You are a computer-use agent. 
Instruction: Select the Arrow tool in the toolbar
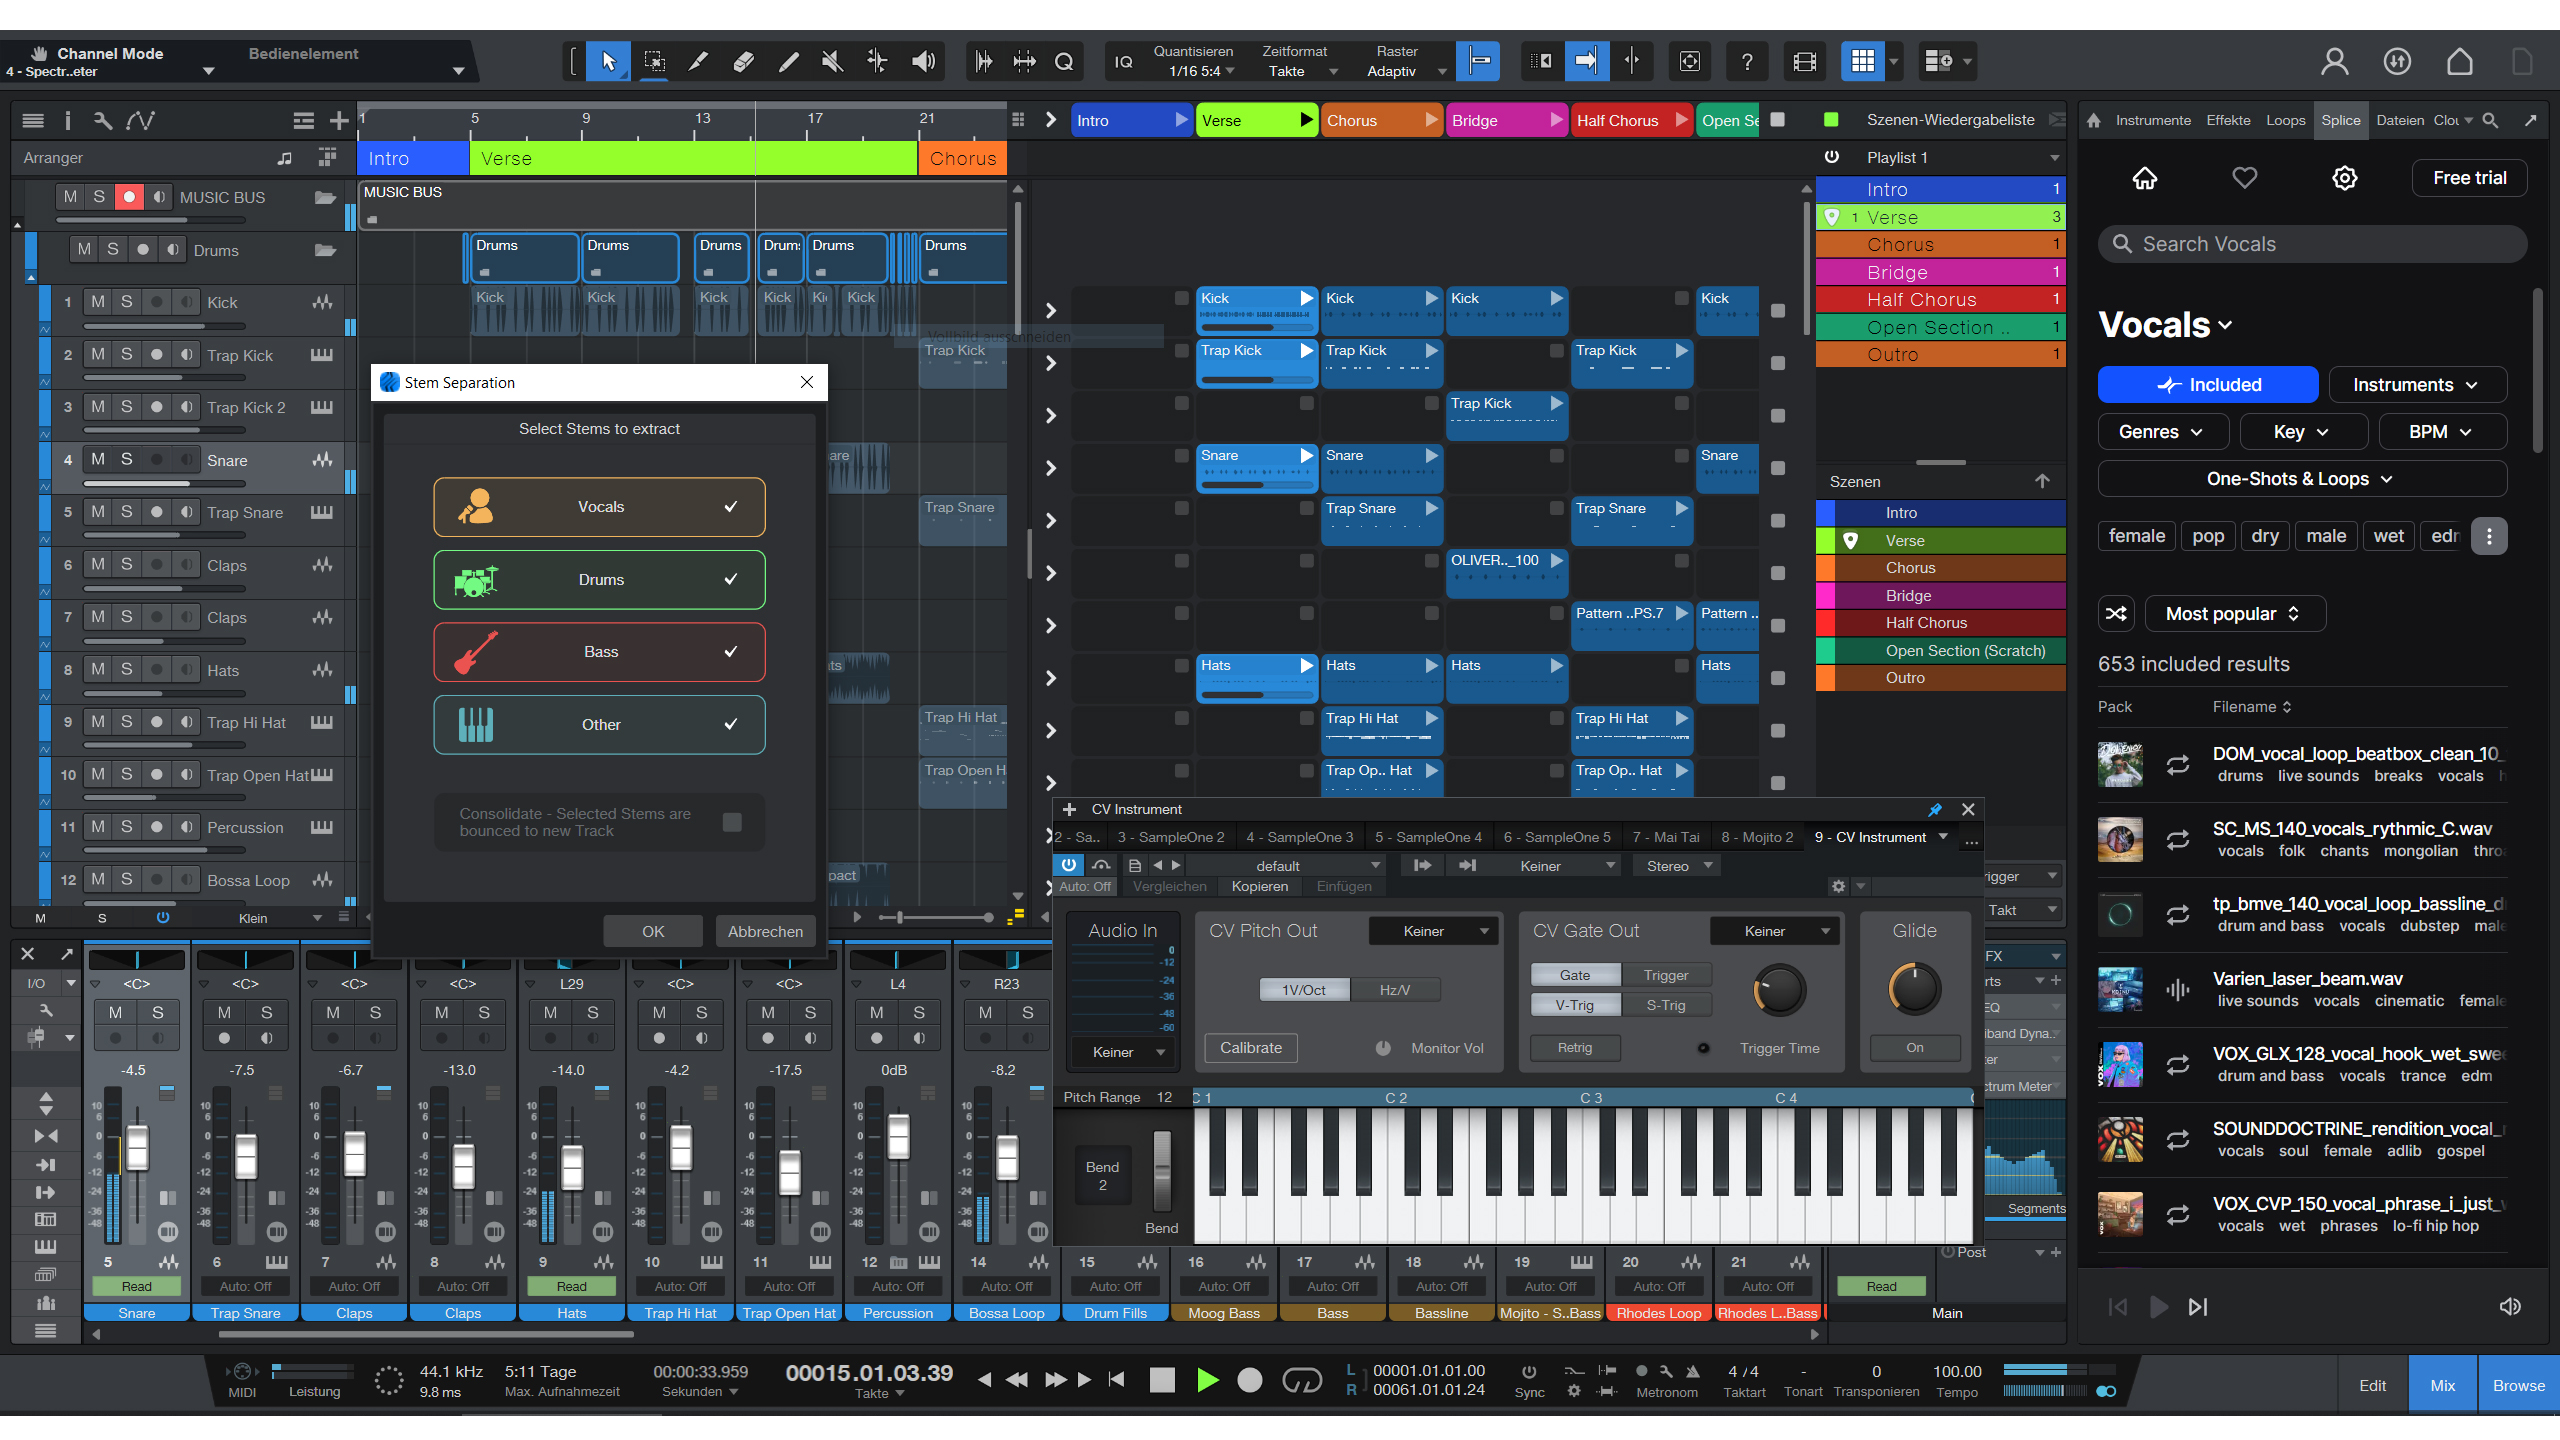pyautogui.click(x=607, y=60)
